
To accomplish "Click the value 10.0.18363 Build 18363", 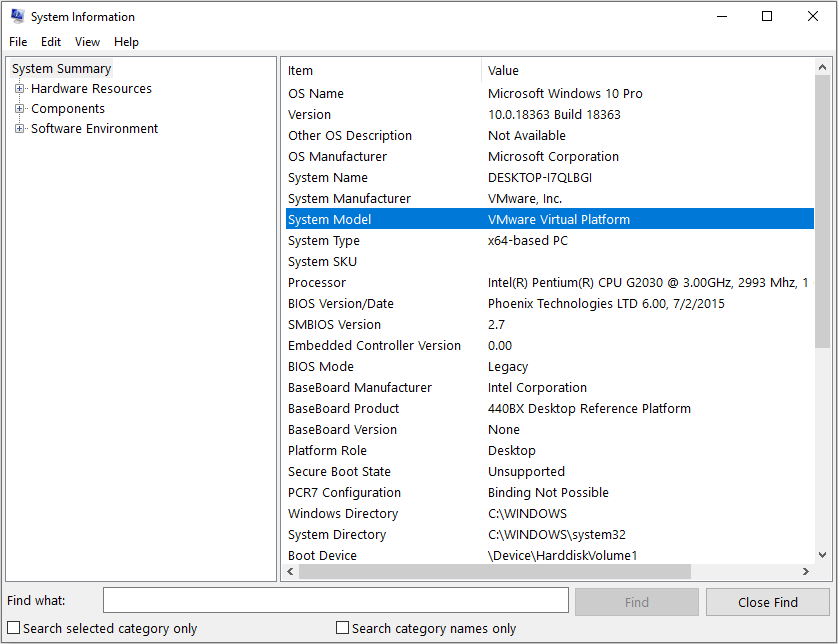I will (x=554, y=114).
